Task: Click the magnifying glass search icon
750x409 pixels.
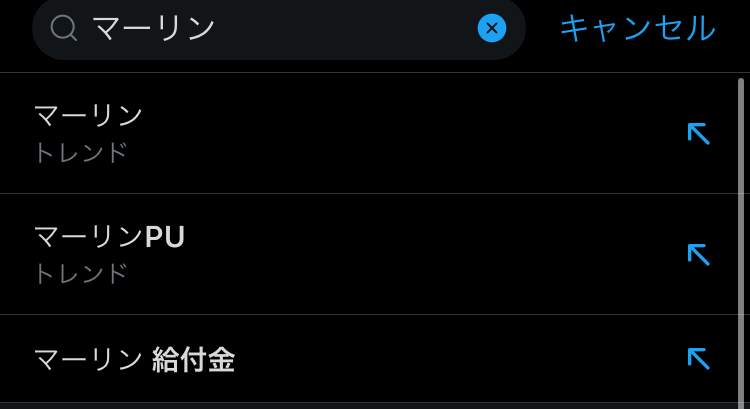Action: point(64,28)
